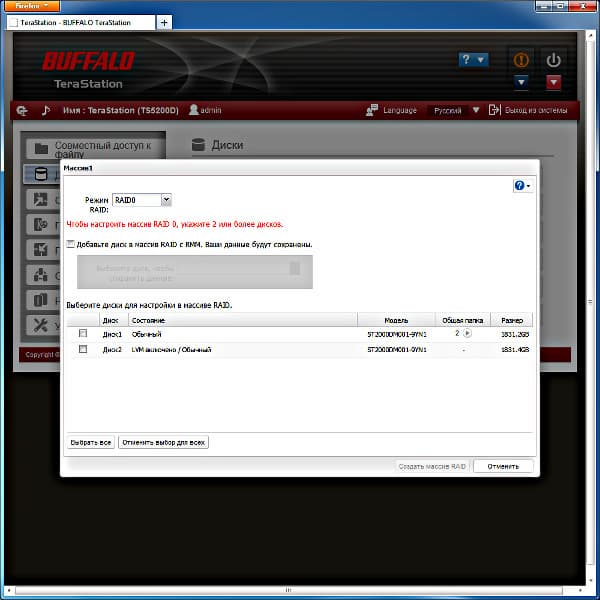Click the Общая папка column header
Screen dimensions: 600x600
(x=463, y=320)
